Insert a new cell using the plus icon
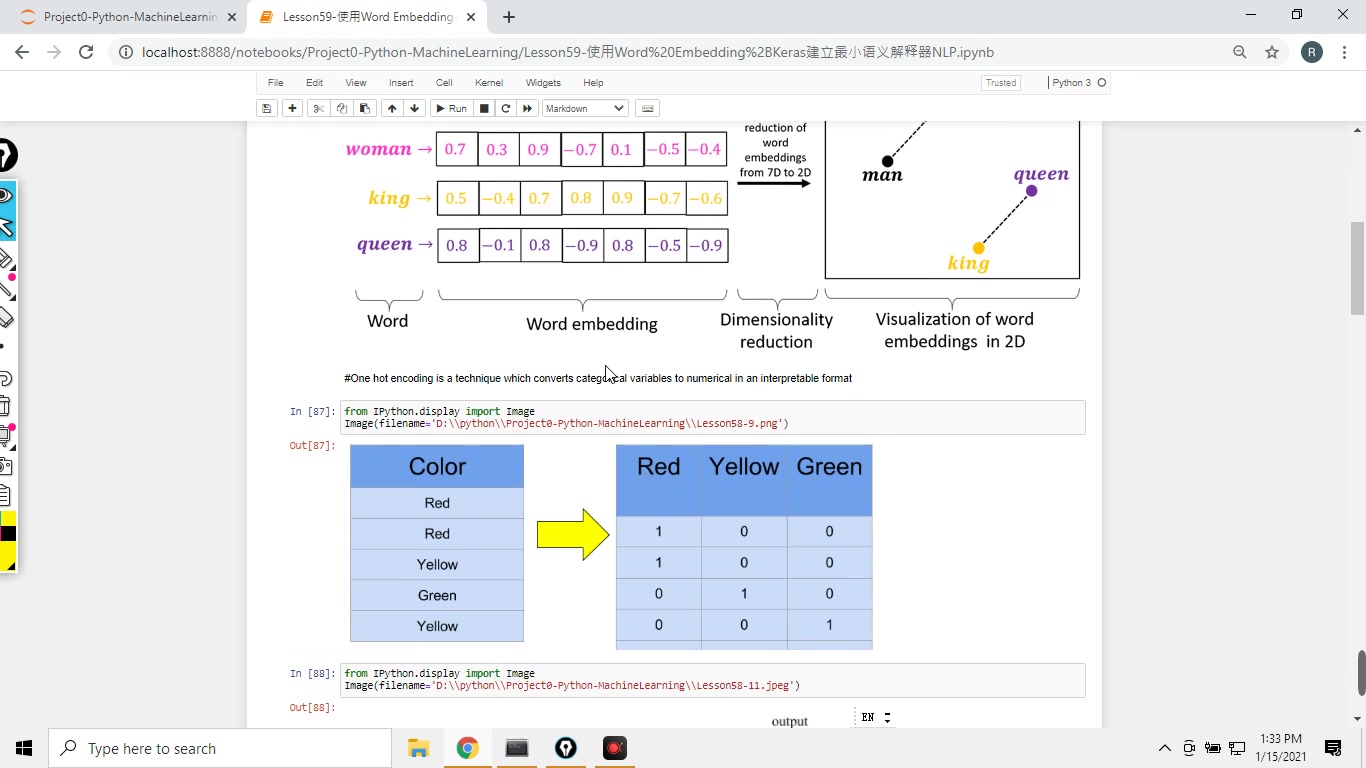This screenshot has height=768, width=1366. 292,108
